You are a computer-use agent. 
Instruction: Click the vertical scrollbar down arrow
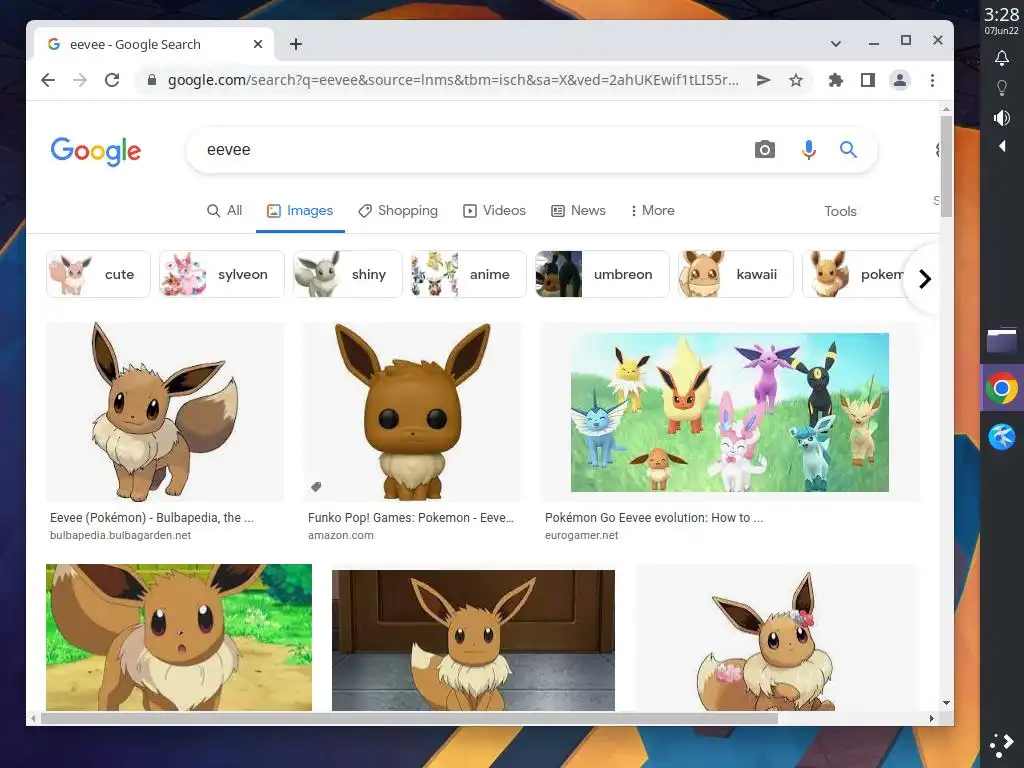pyautogui.click(x=946, y=703)
